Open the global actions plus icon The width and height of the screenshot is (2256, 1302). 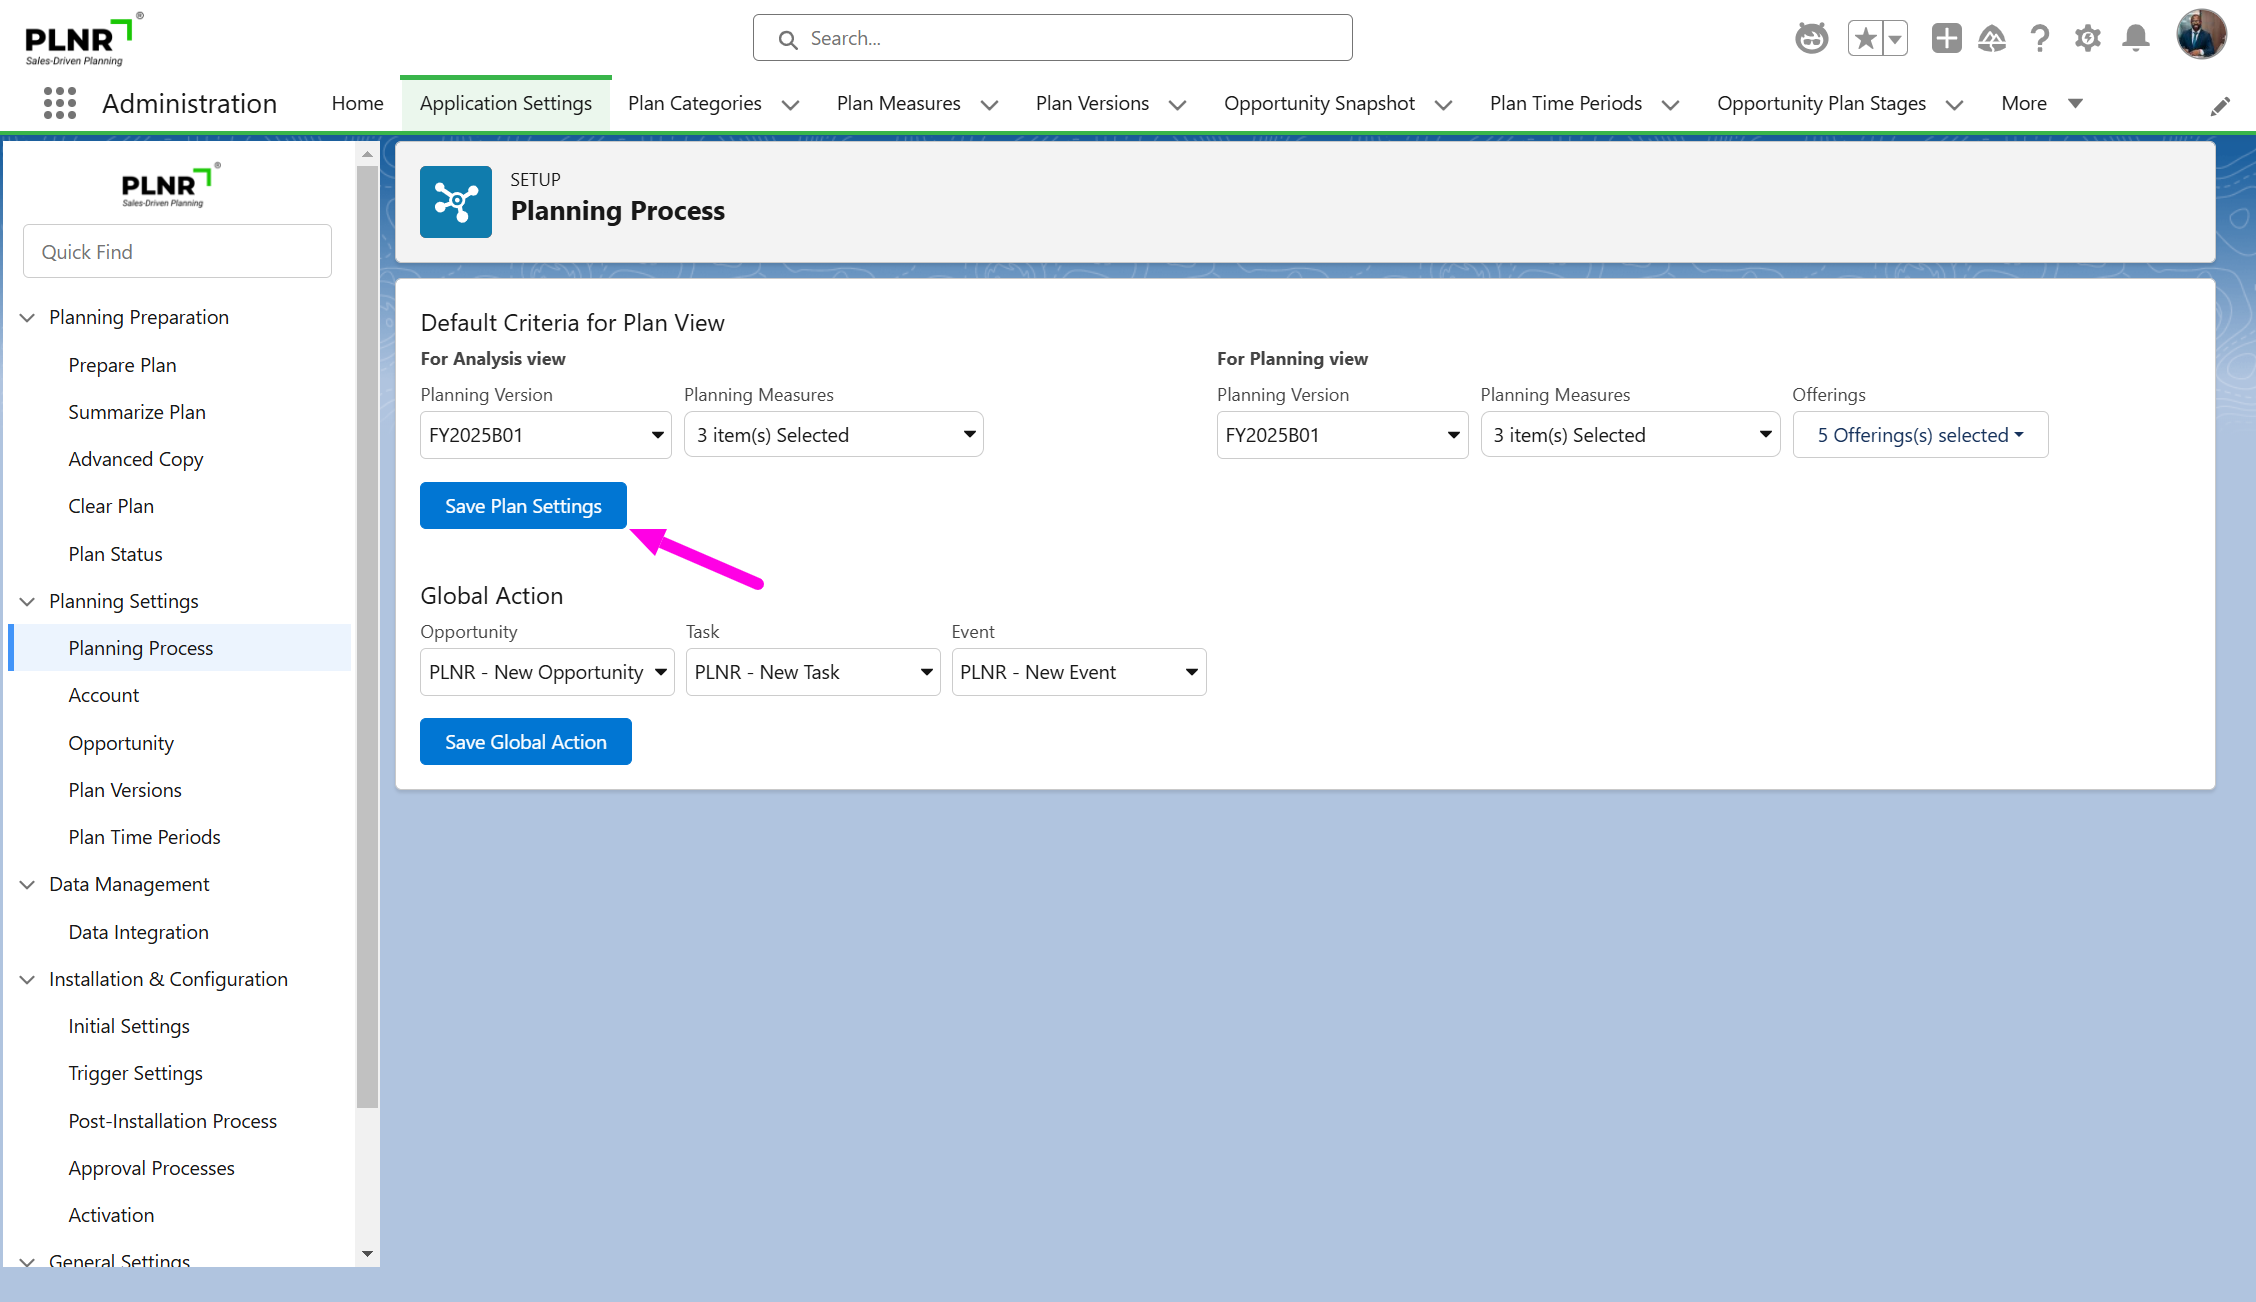1946,39
